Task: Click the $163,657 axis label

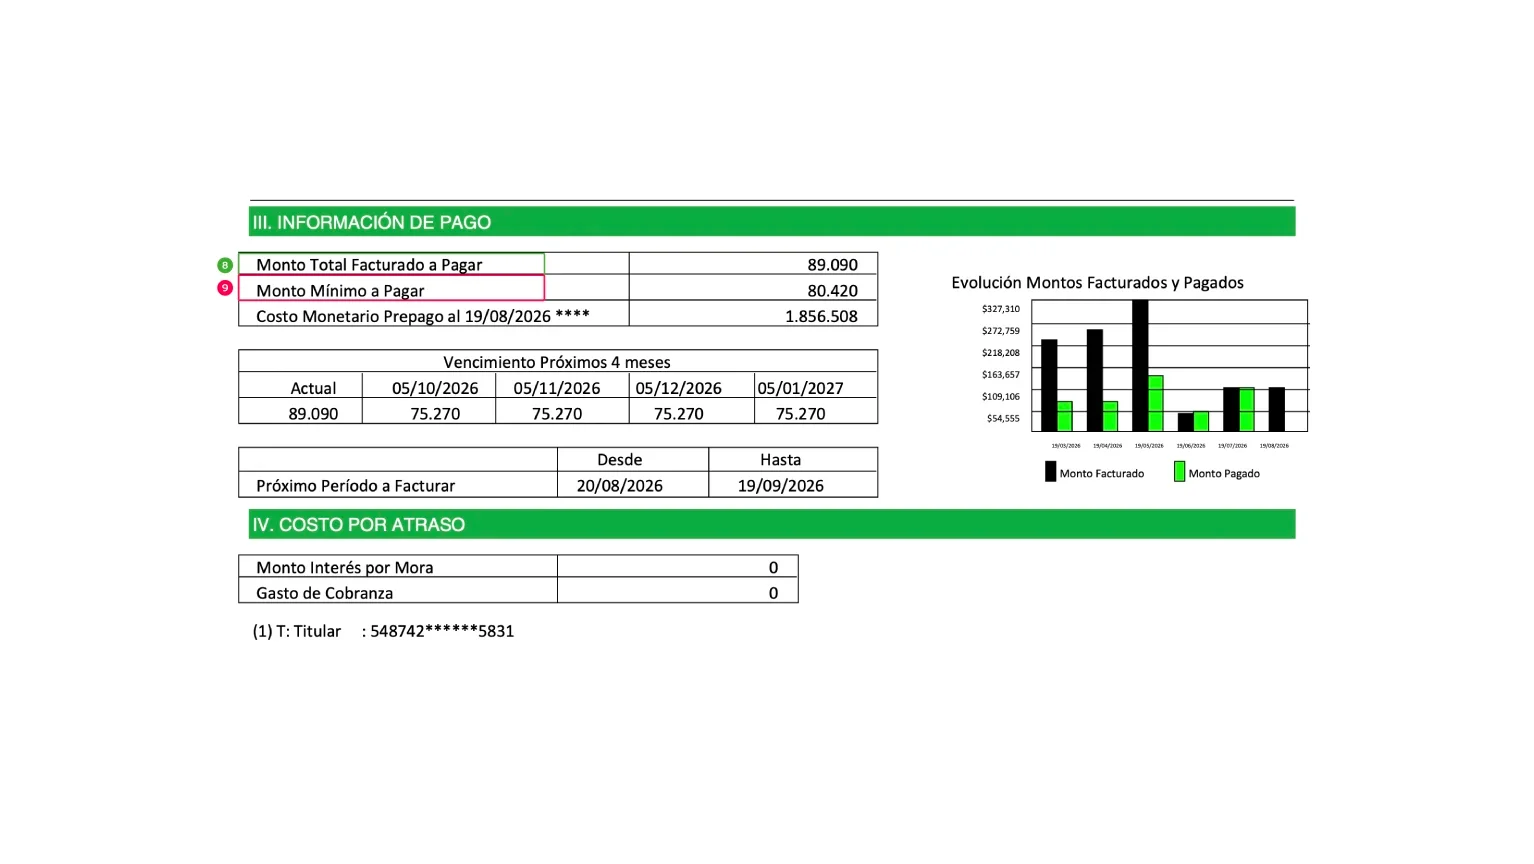Action: [x=1001, y=375]
